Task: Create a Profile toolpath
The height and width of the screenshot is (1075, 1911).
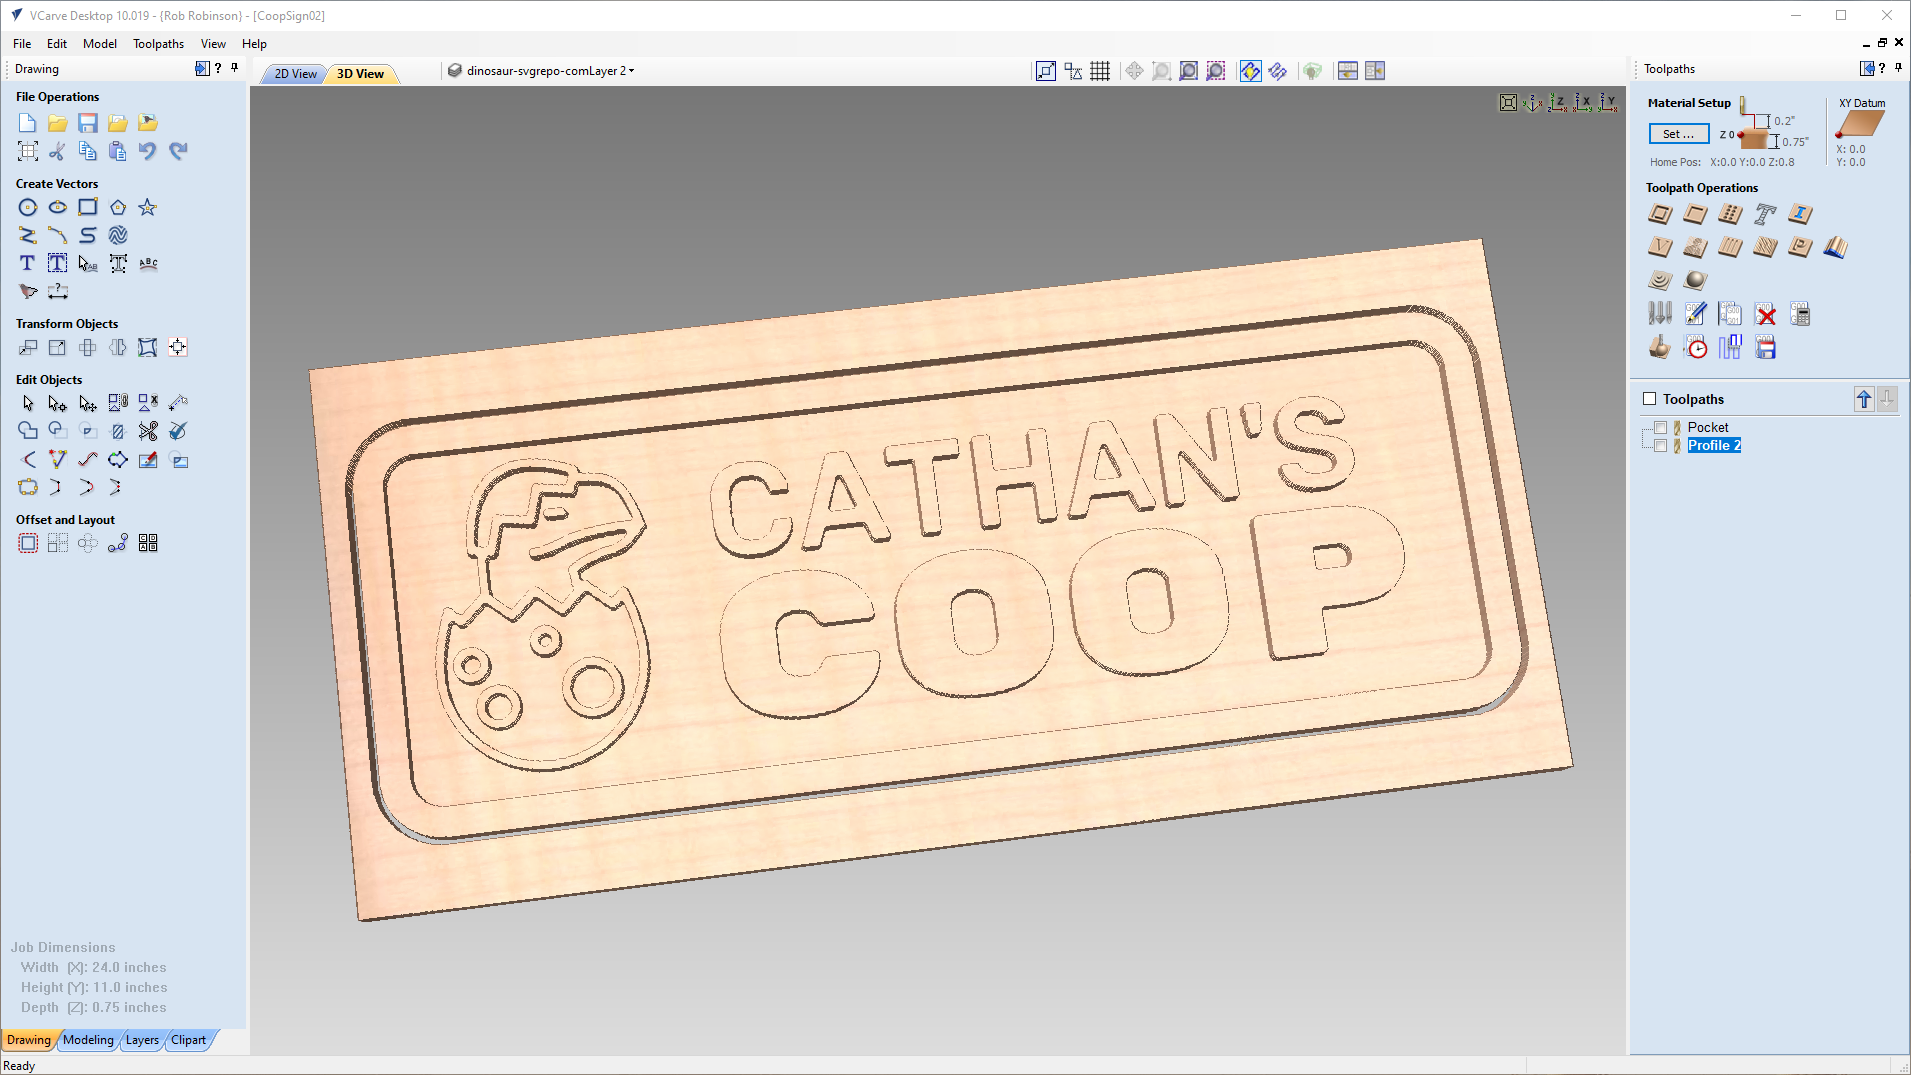Action: point(1660,214)
